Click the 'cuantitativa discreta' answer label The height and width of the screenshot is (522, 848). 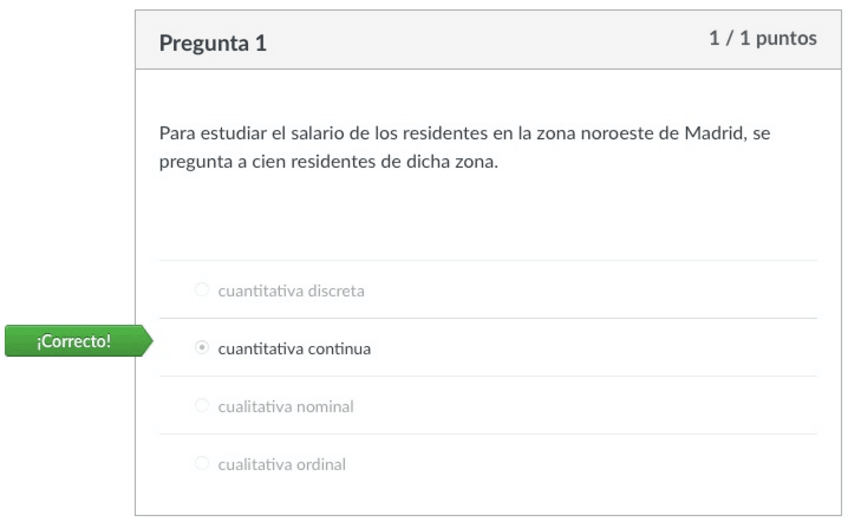pos(291,291)
